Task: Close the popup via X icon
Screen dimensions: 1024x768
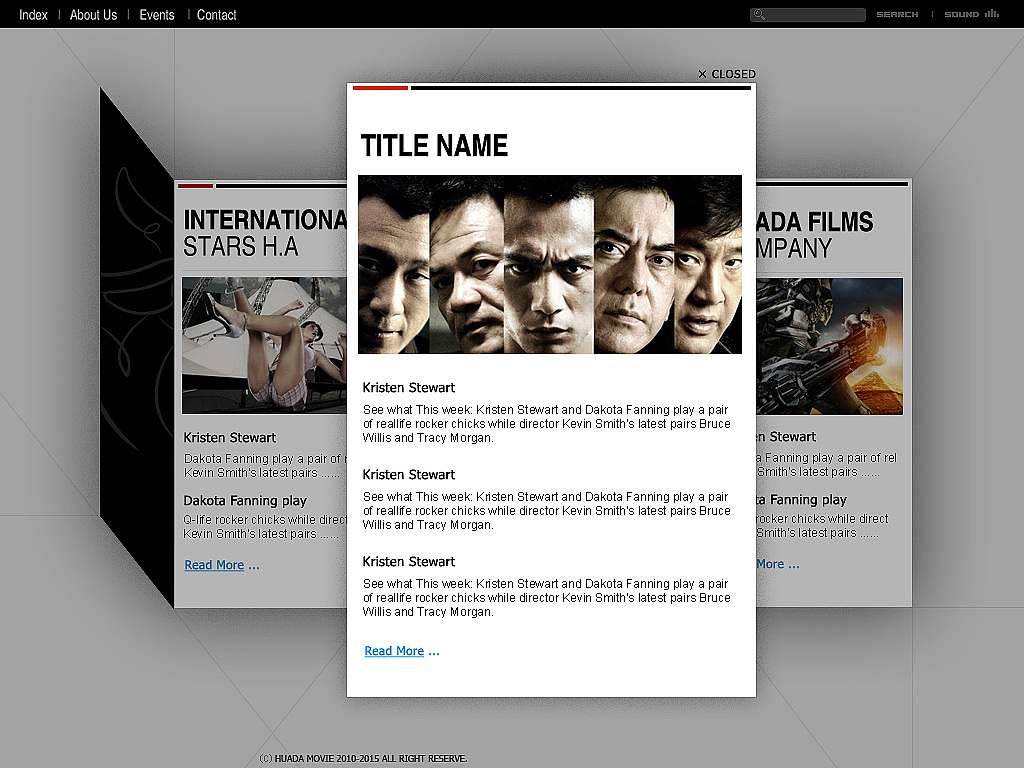Action: [x=702, y=74]
